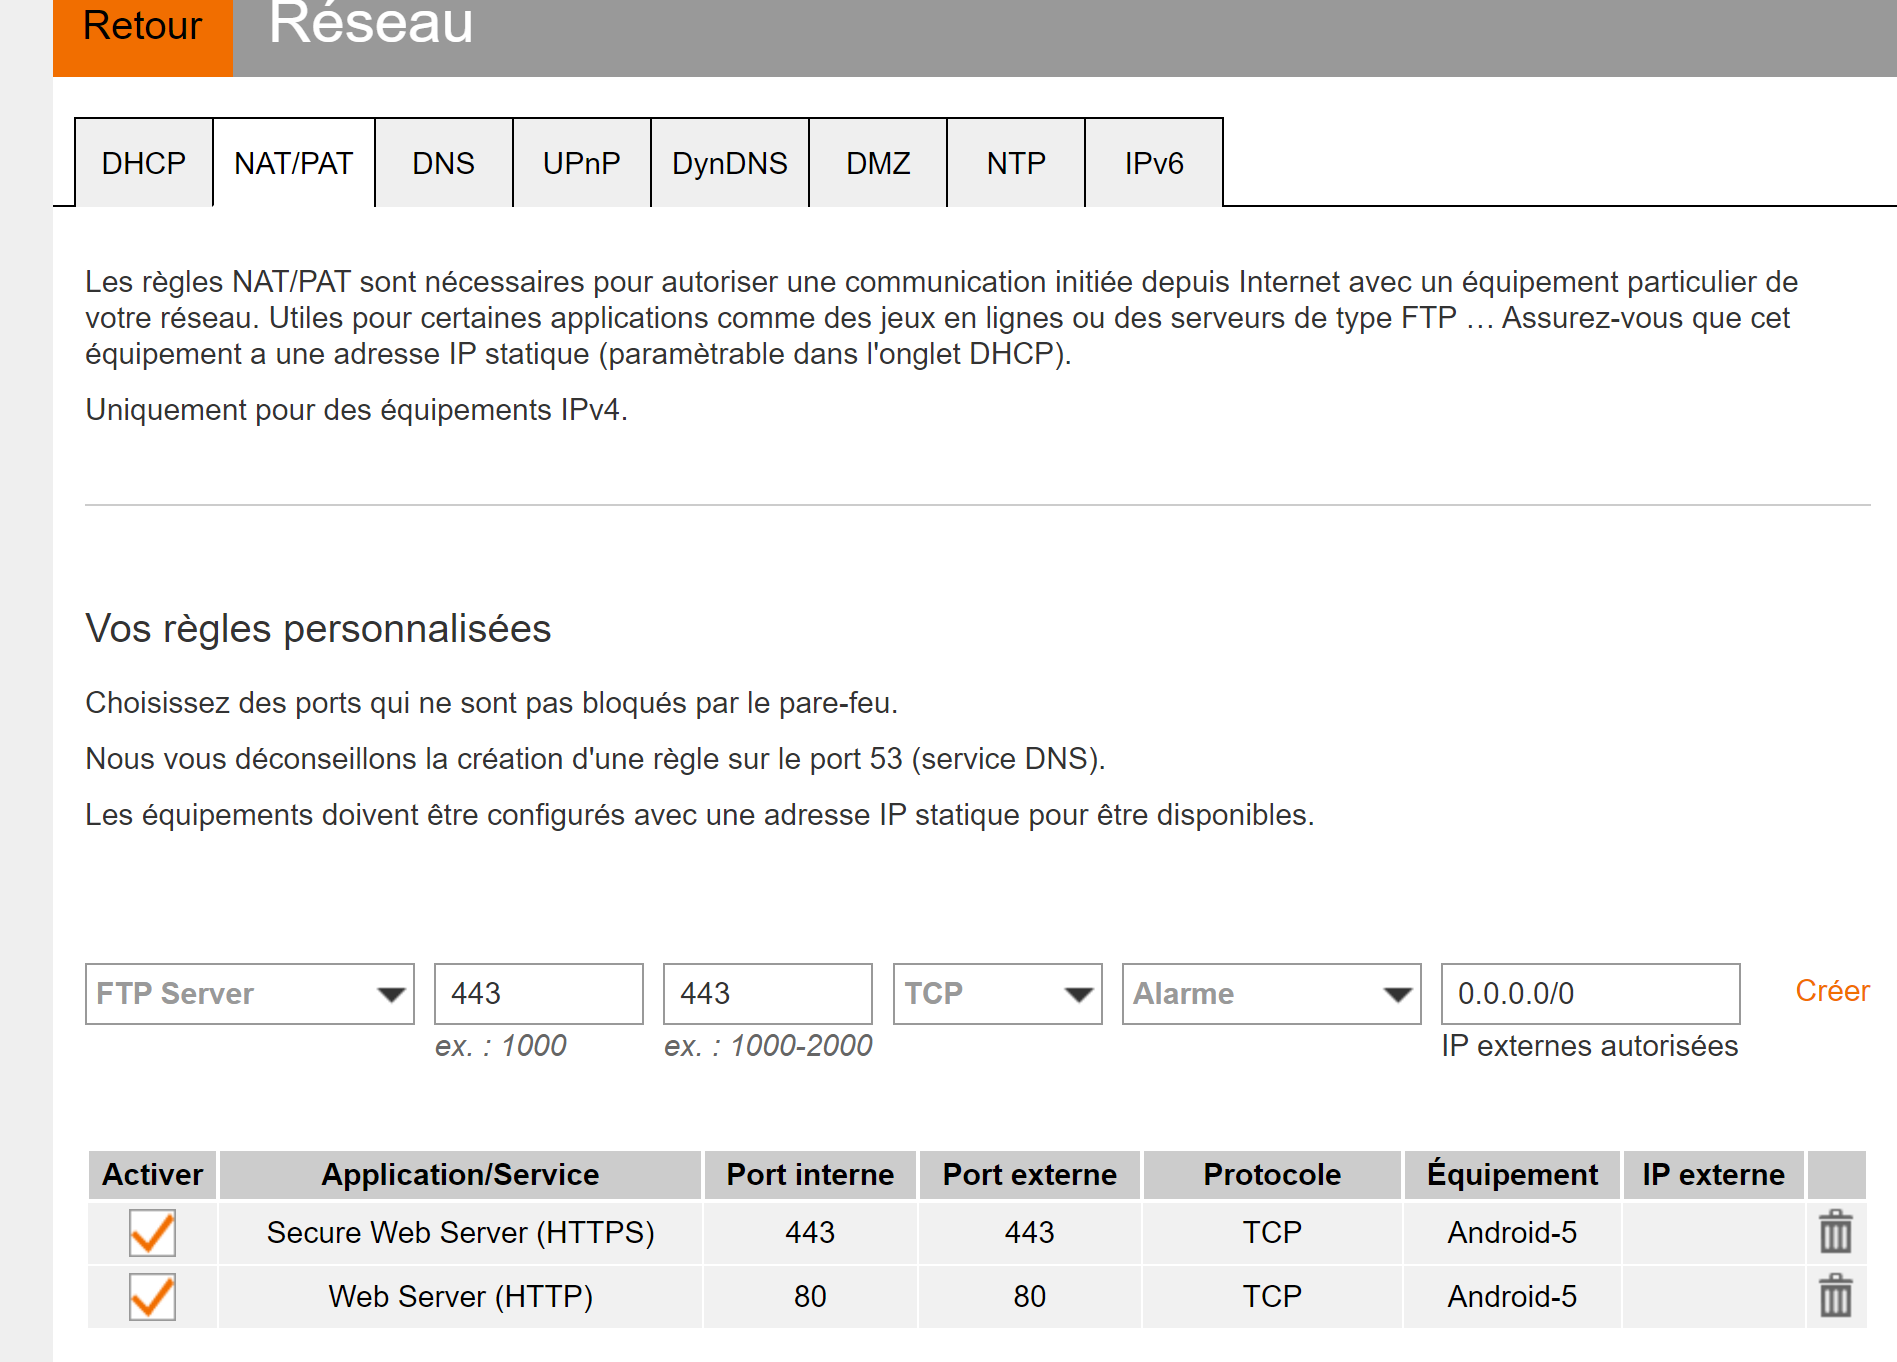Click the Créer link

[1832, 991]
